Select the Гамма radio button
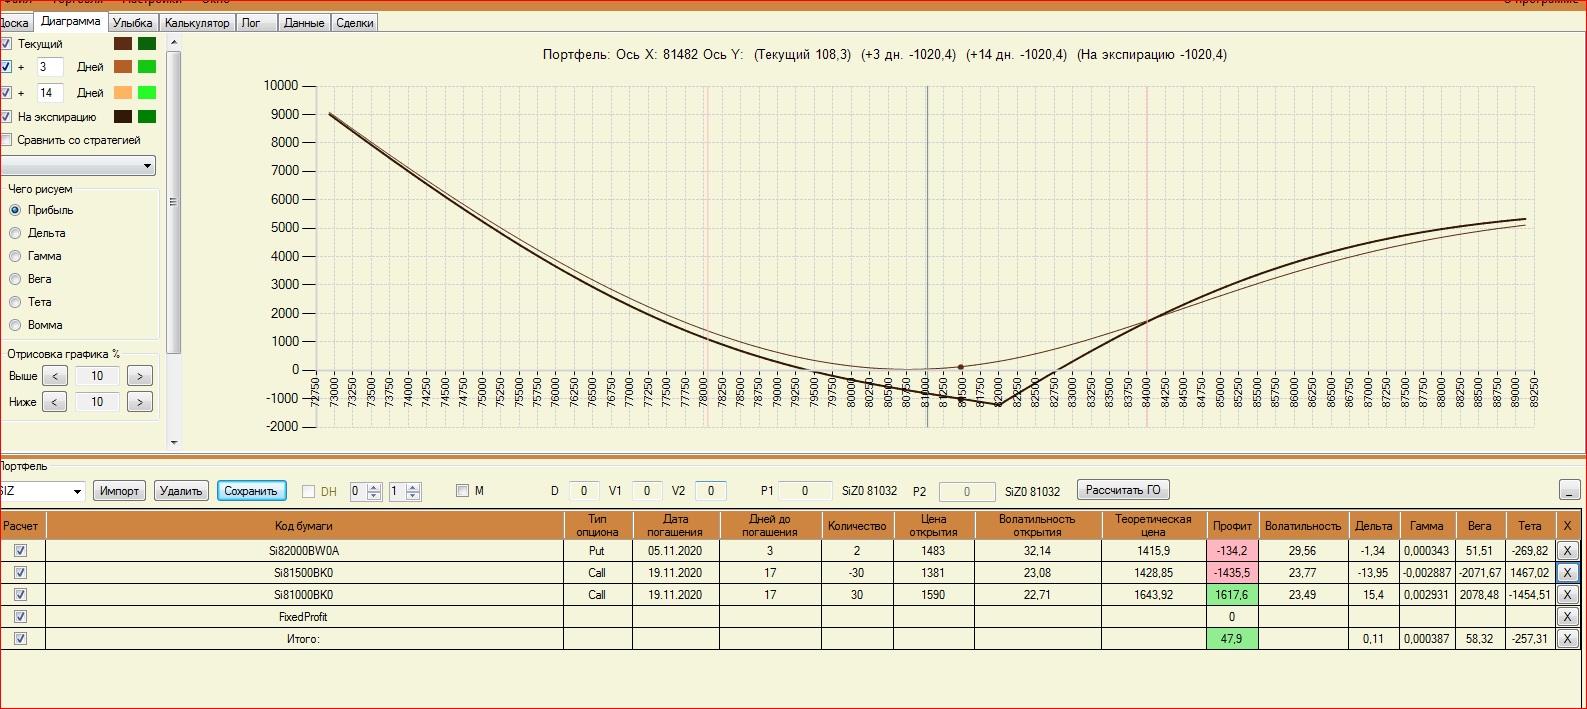Image resolution: width=1587 pixels, height=709 pixels. click(x=15, y=256)
